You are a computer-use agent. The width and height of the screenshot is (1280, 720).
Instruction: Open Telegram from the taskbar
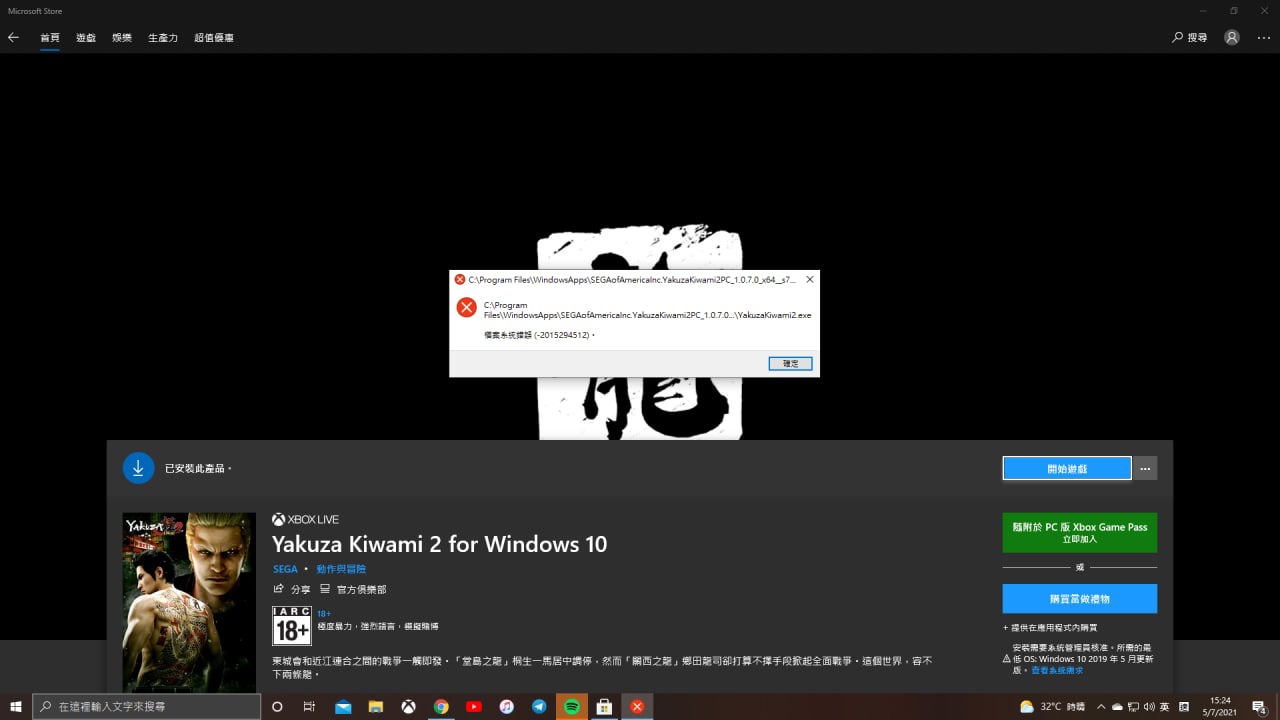click(539, 706)
